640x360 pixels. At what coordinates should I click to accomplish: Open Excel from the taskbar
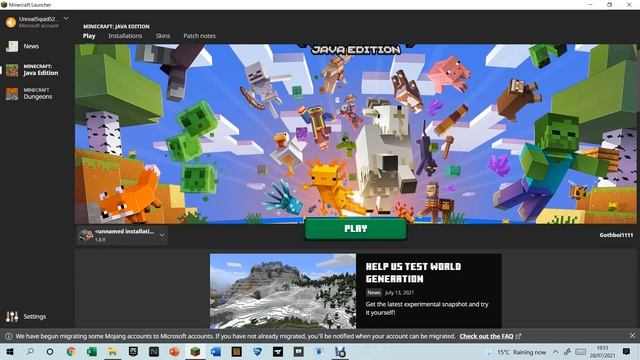pyautogui.click(x=92, y=351)
